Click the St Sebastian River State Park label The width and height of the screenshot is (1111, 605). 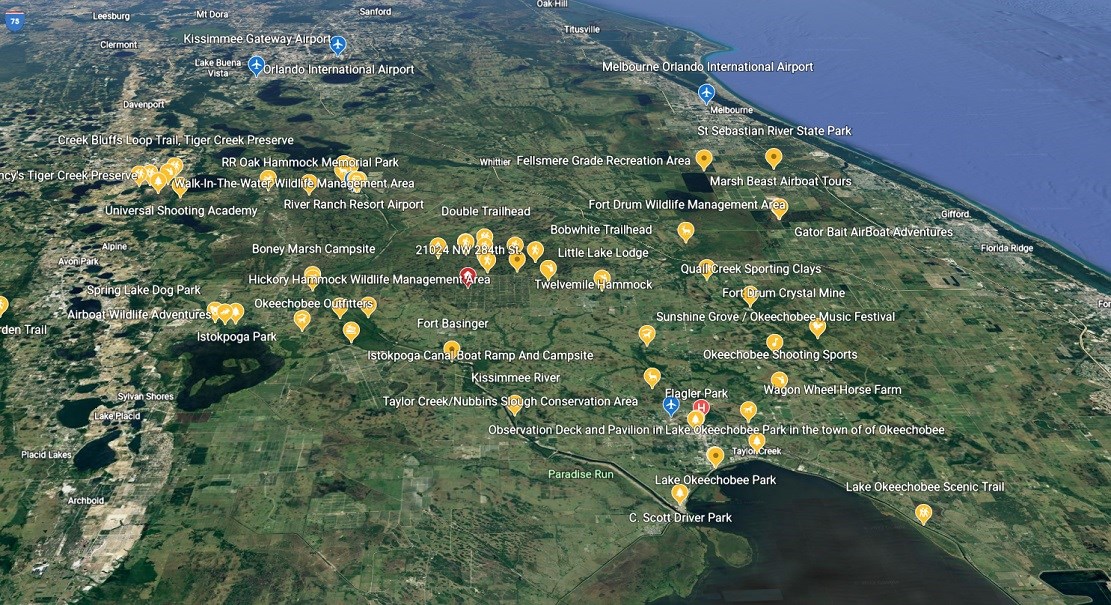[774, 131]
